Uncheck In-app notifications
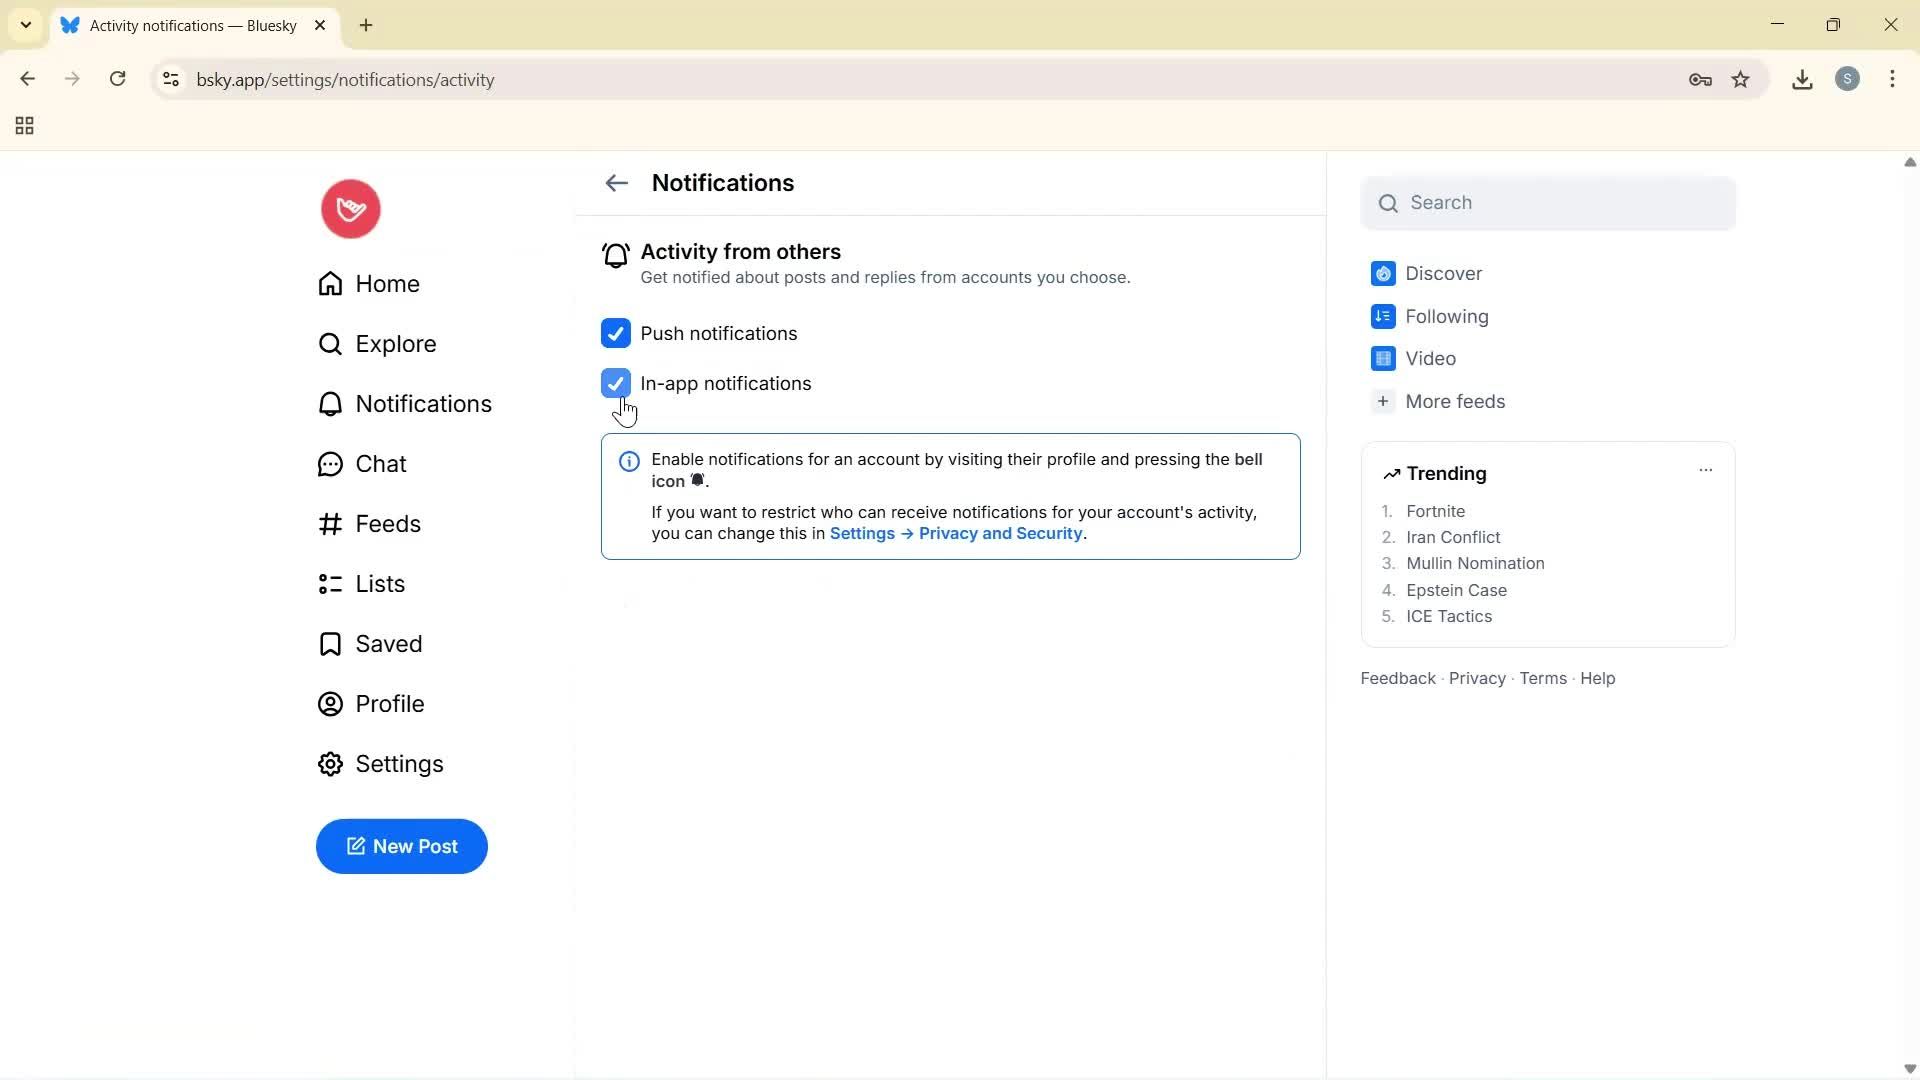The width and height of the screenshot is (1920, 1080). (615, 383)
